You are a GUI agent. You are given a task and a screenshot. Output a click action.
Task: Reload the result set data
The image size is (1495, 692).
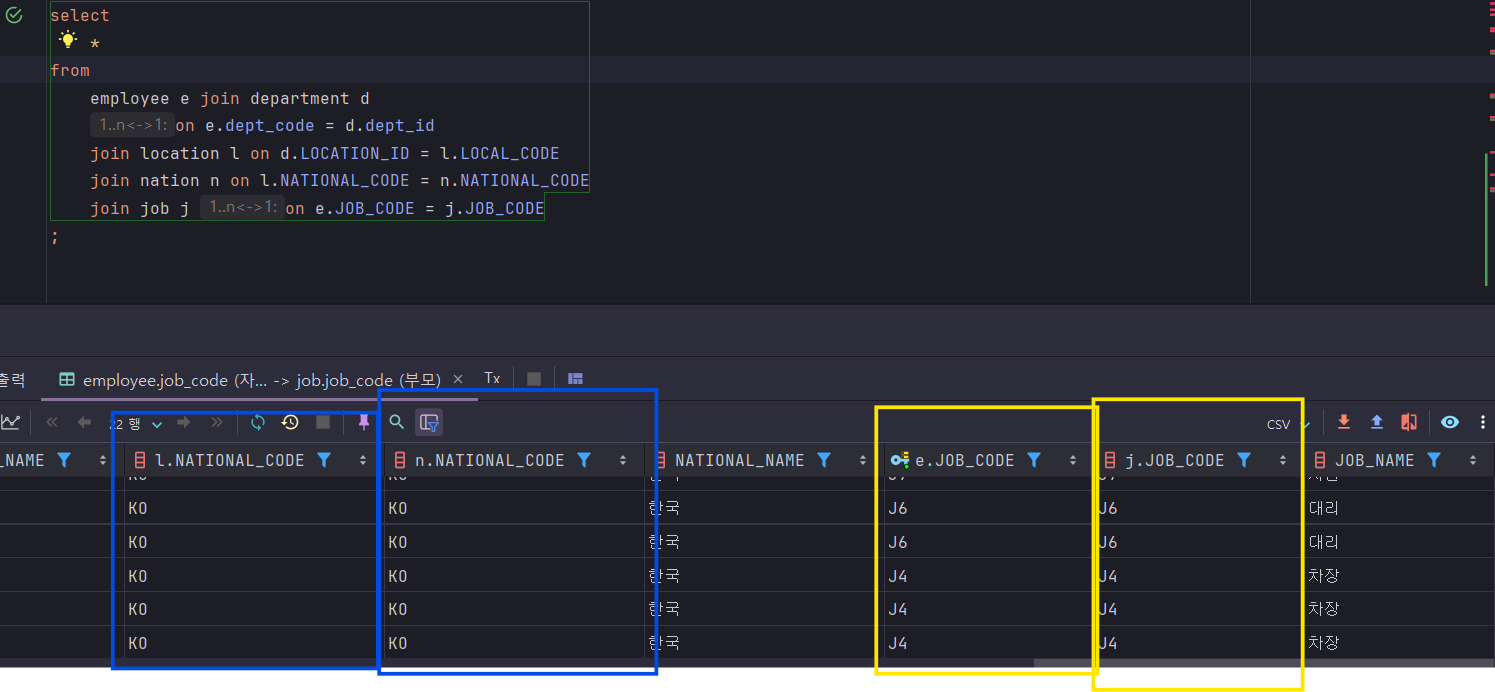pyautogui.click(x=258, y=422)
